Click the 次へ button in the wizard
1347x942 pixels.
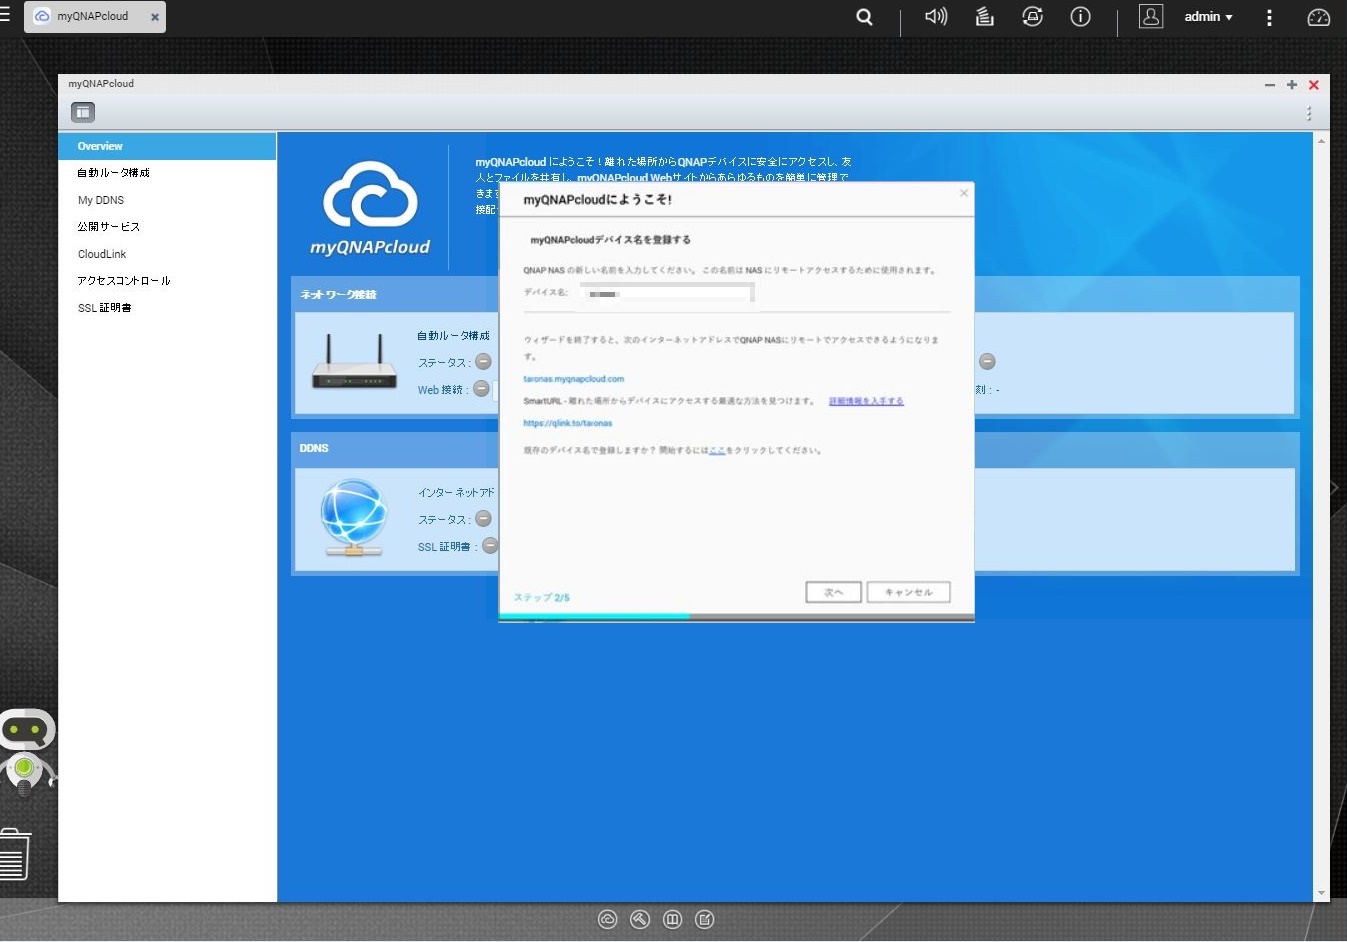pyautogui.click(x=833, y=592)
